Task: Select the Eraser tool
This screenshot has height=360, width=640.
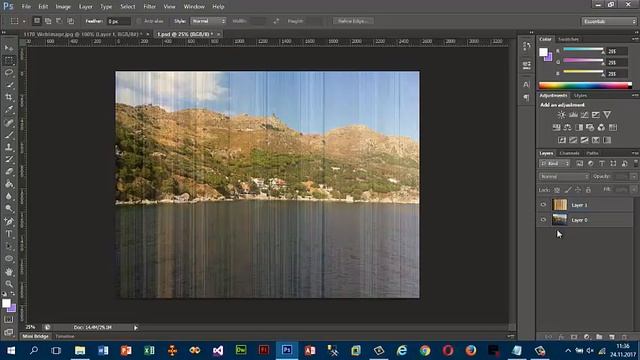Action: [x=9, y=172]
